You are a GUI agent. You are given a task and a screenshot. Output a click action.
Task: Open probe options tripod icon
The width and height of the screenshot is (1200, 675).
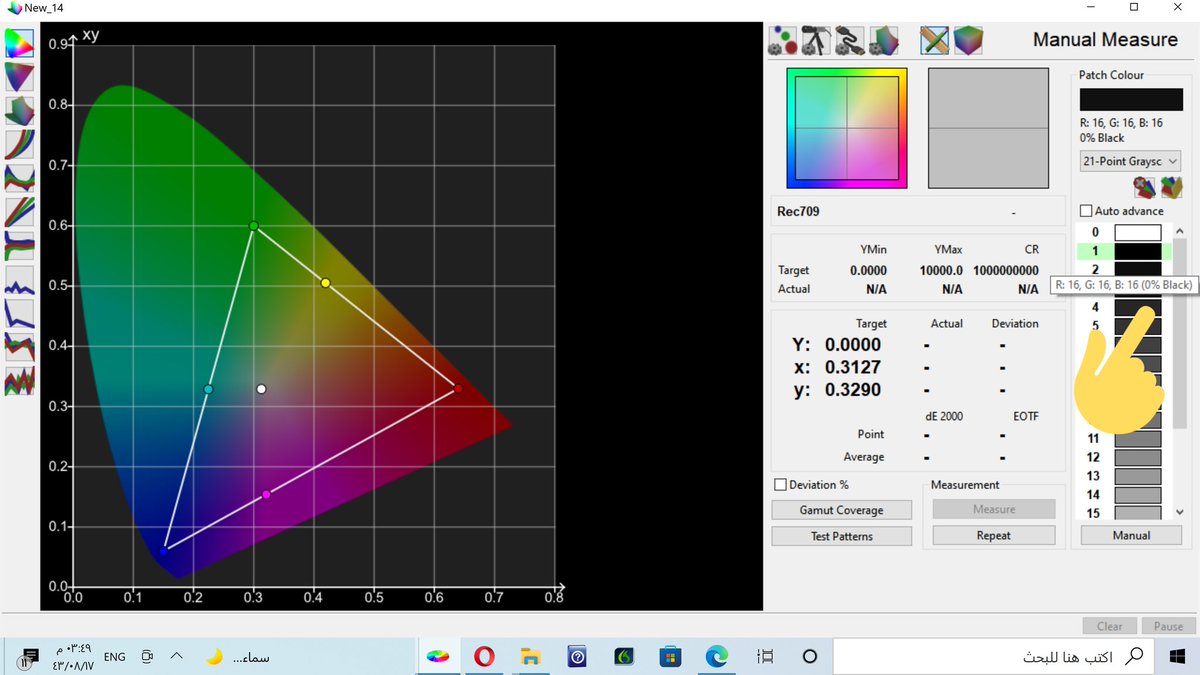click(816, 41)
